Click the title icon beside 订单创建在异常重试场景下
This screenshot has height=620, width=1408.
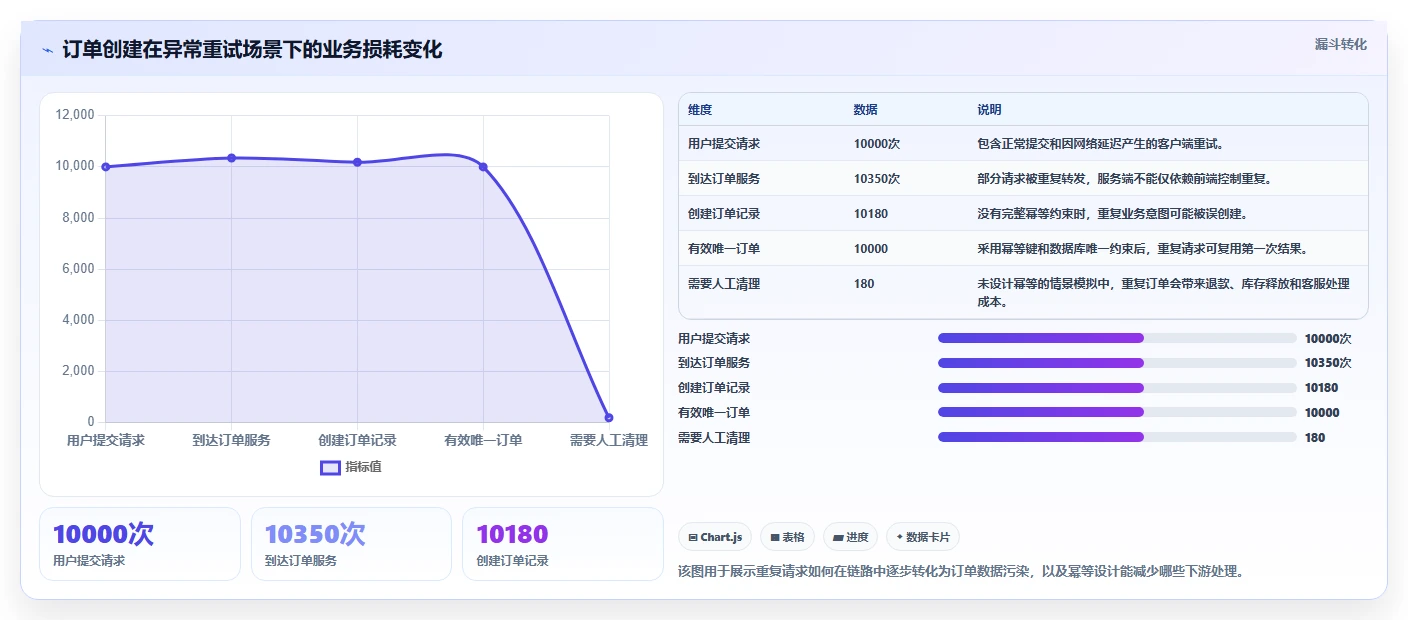(x=47, y=50)
